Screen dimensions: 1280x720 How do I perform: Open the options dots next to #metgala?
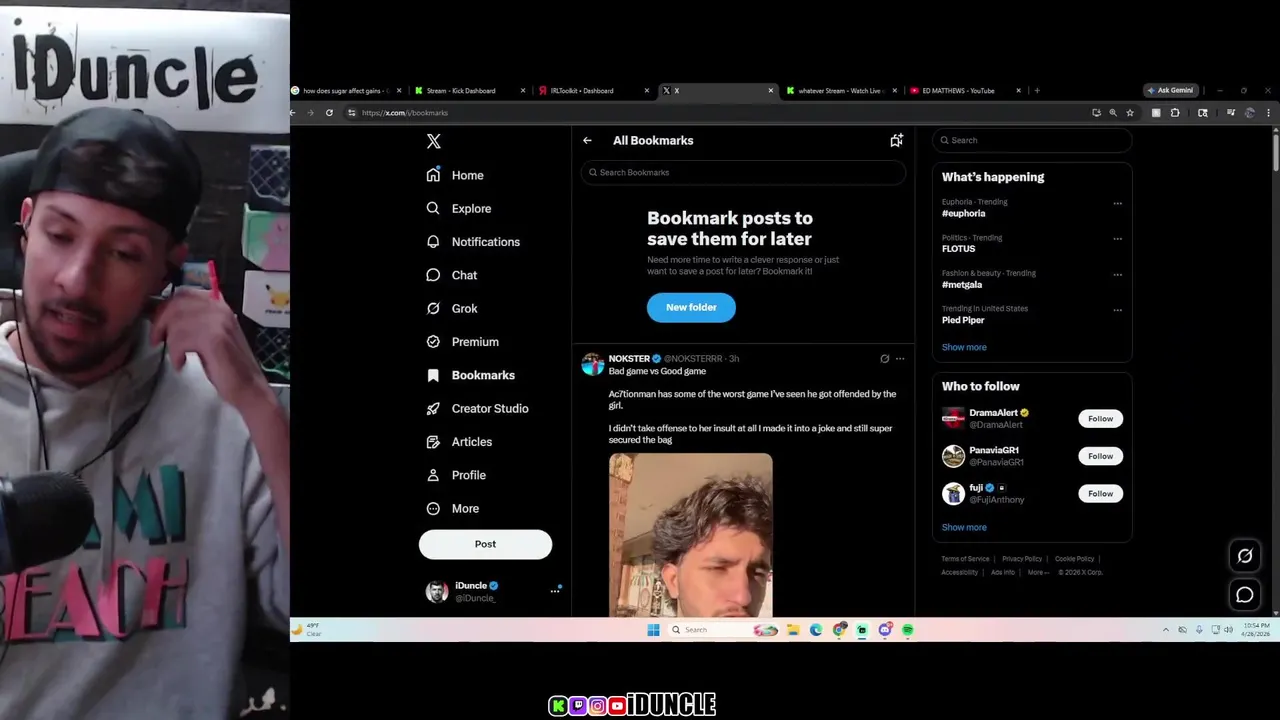point(1117,274)
